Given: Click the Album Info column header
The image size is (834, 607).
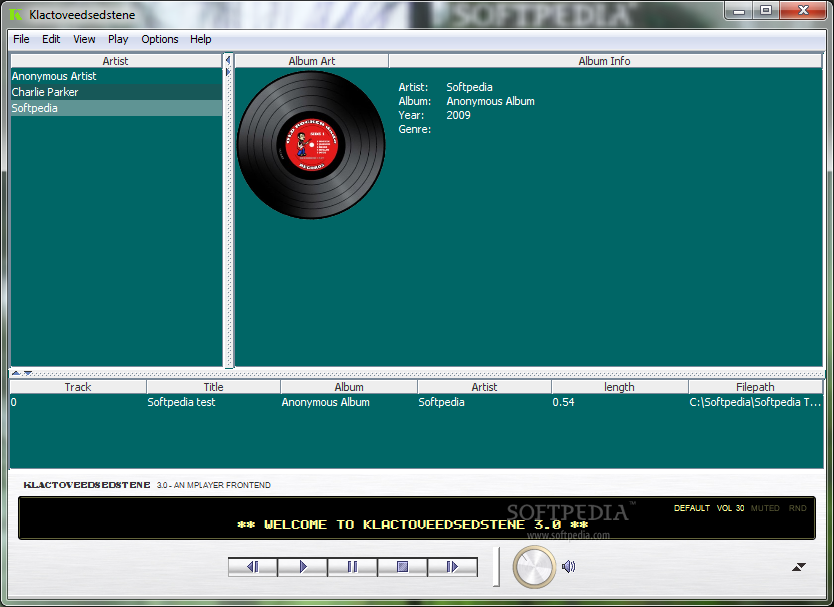Looking at the screenshot, I should (x=605, y=61).
